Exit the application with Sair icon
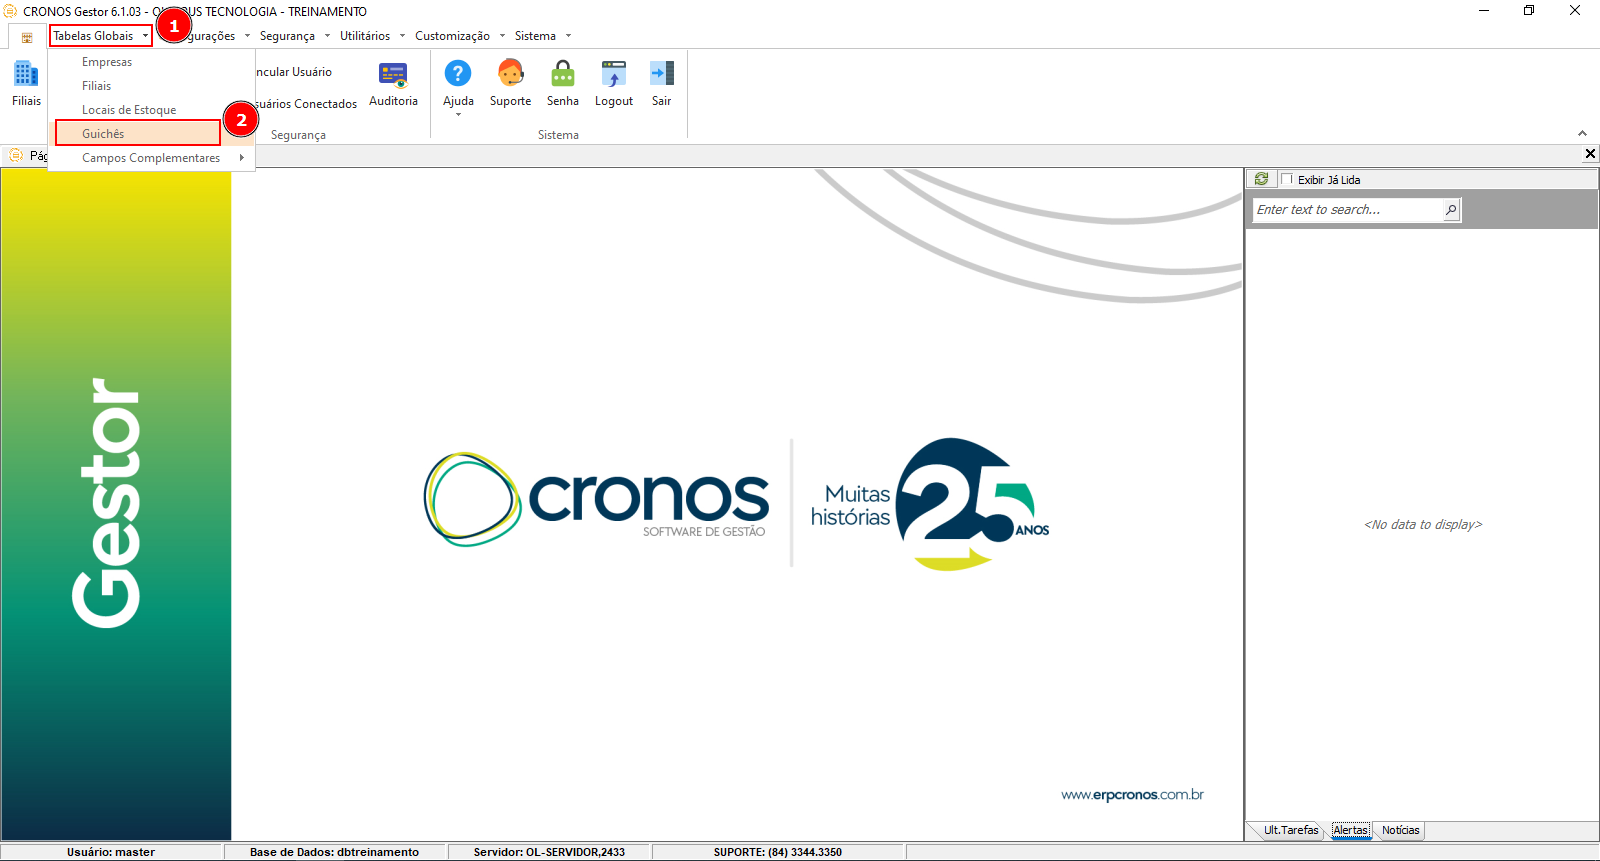The image size is (1600, 861). click(x=662, y=84)
